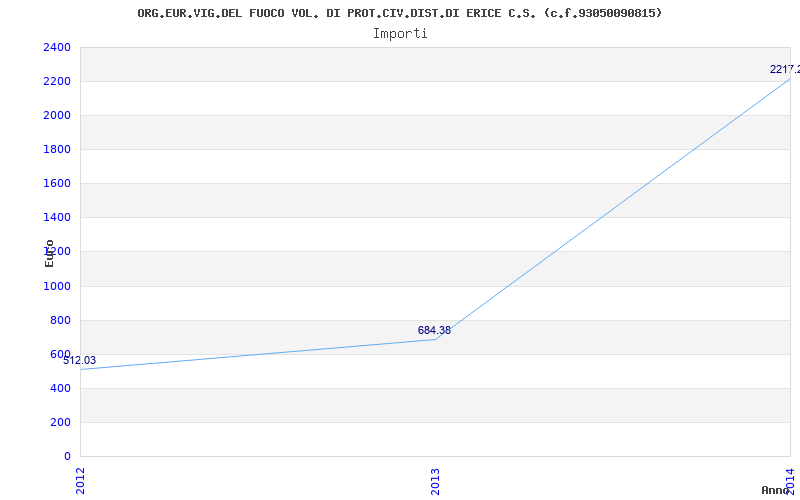
Task: Click the 2400 y-axis tick label
Action: point(57,47)
